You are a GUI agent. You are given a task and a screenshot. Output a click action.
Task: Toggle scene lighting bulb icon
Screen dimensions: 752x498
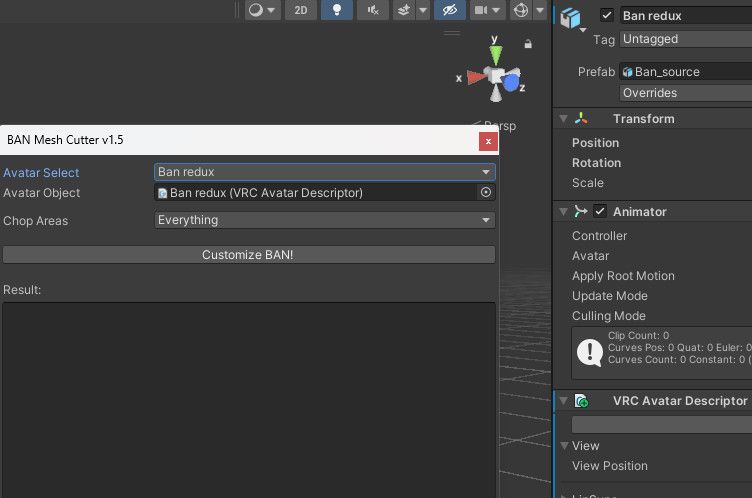click(337, 10)
